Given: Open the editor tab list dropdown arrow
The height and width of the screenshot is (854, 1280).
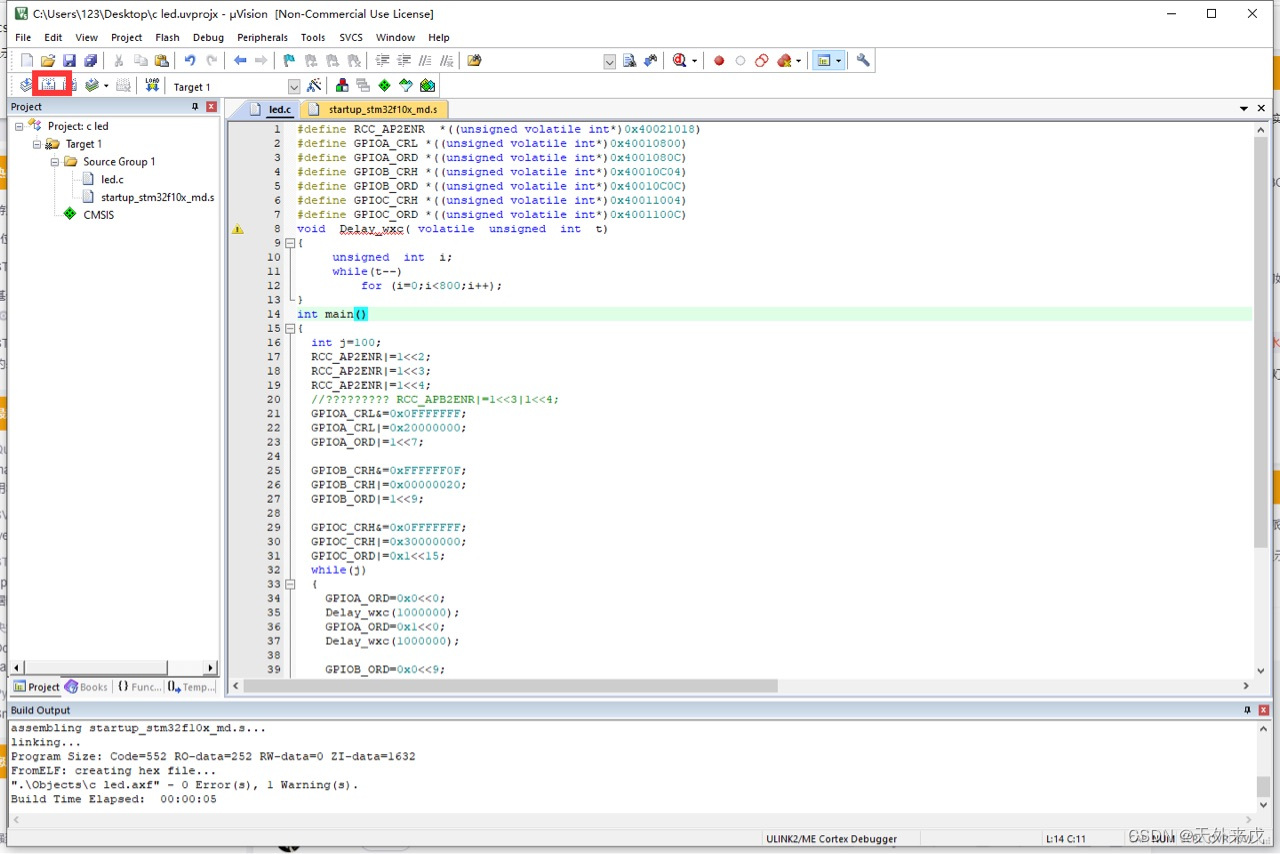Looking at the screenshot, I should pyautogui.click(x=1245, y=108).
